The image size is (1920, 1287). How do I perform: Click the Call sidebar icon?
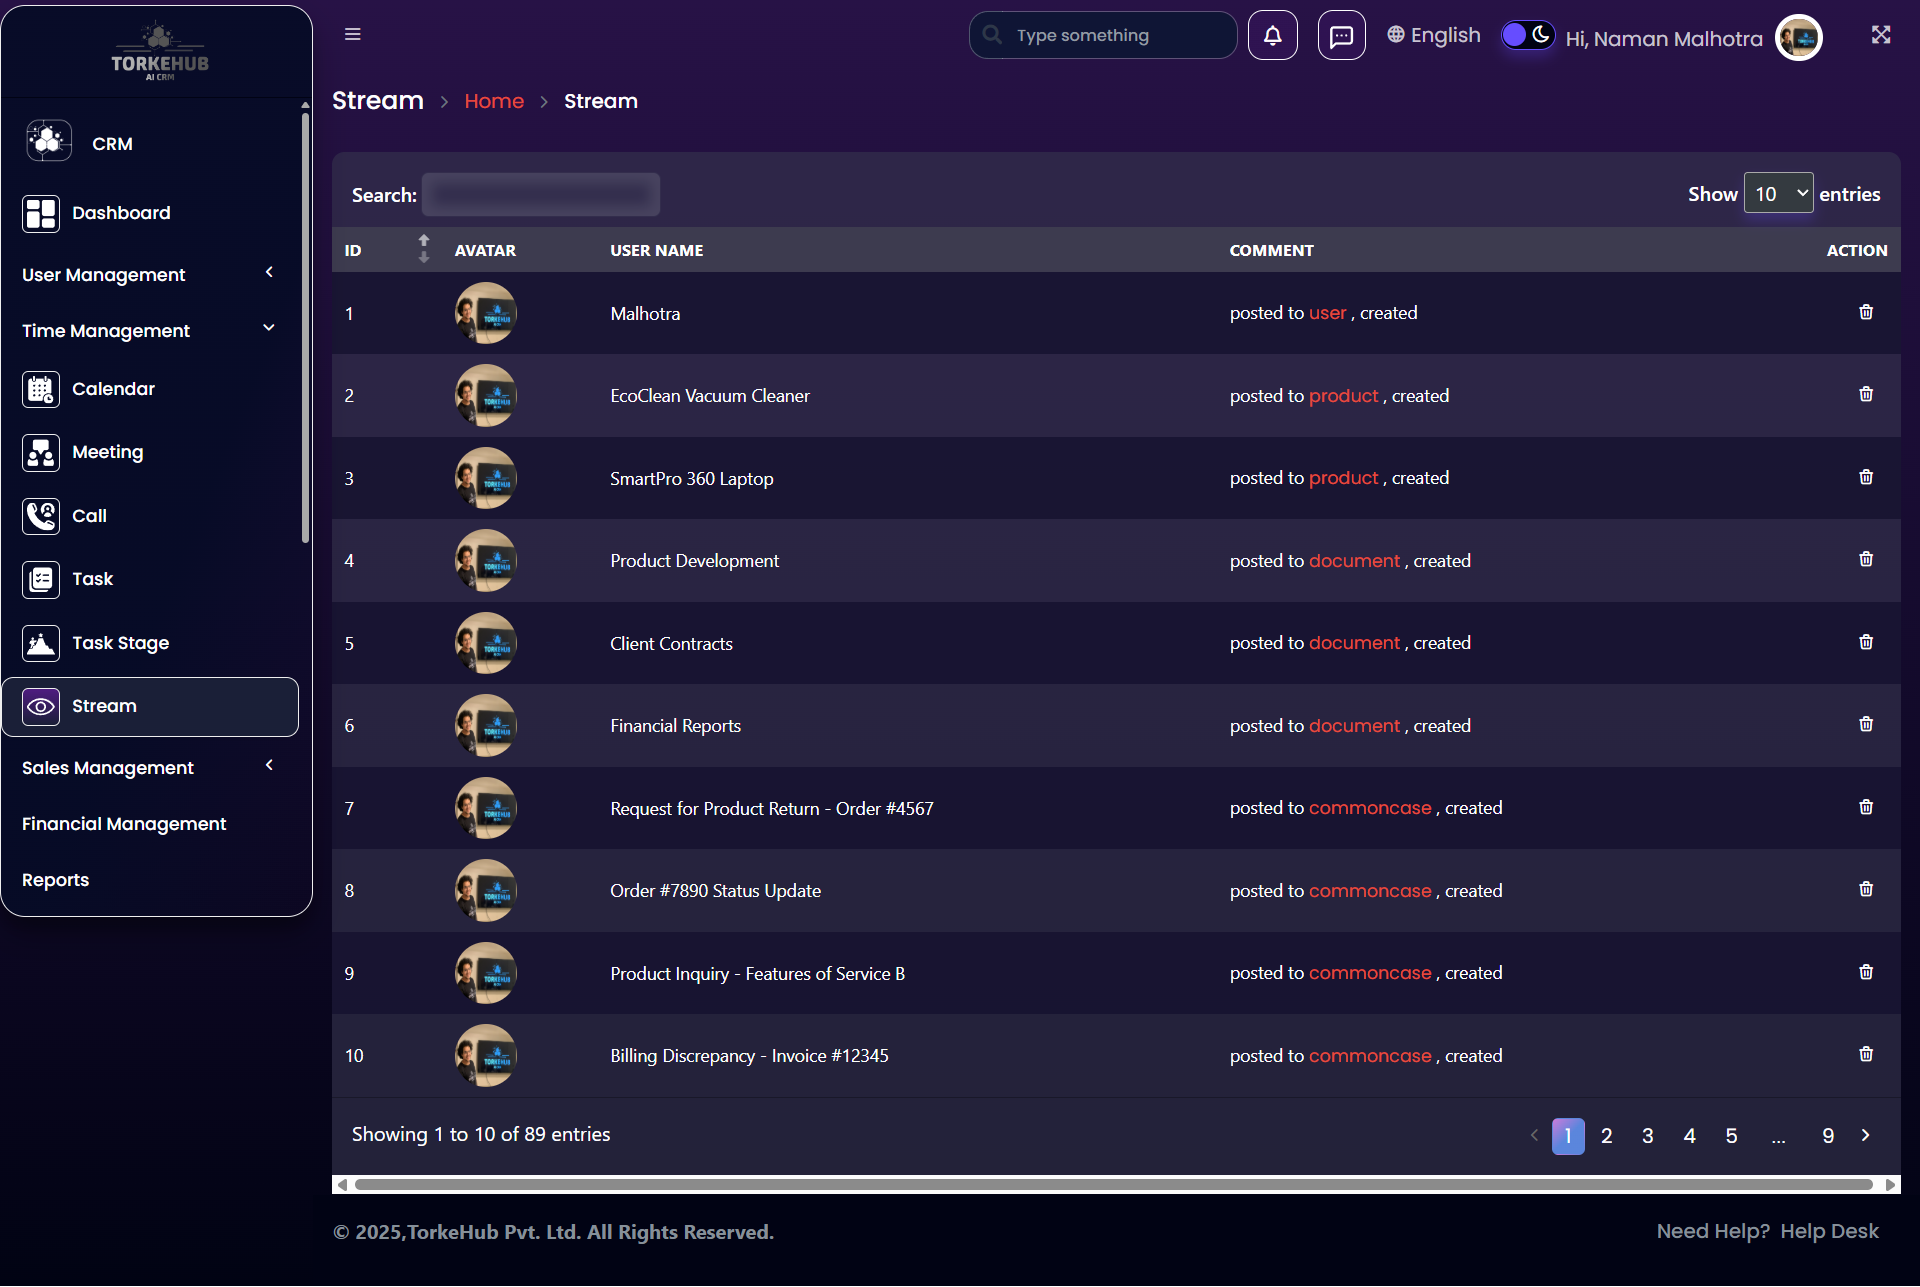pos(41,516)
